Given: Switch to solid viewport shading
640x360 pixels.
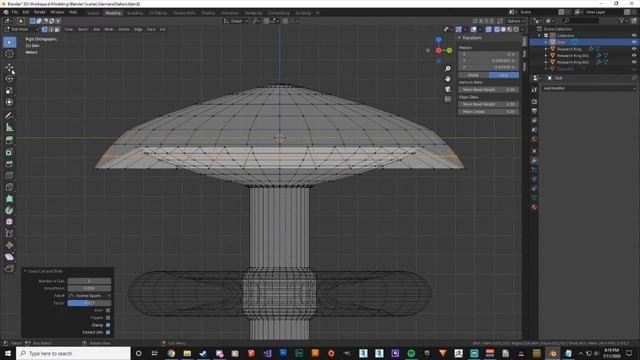Looking at the screenshot, I should (x=503, y=29).
